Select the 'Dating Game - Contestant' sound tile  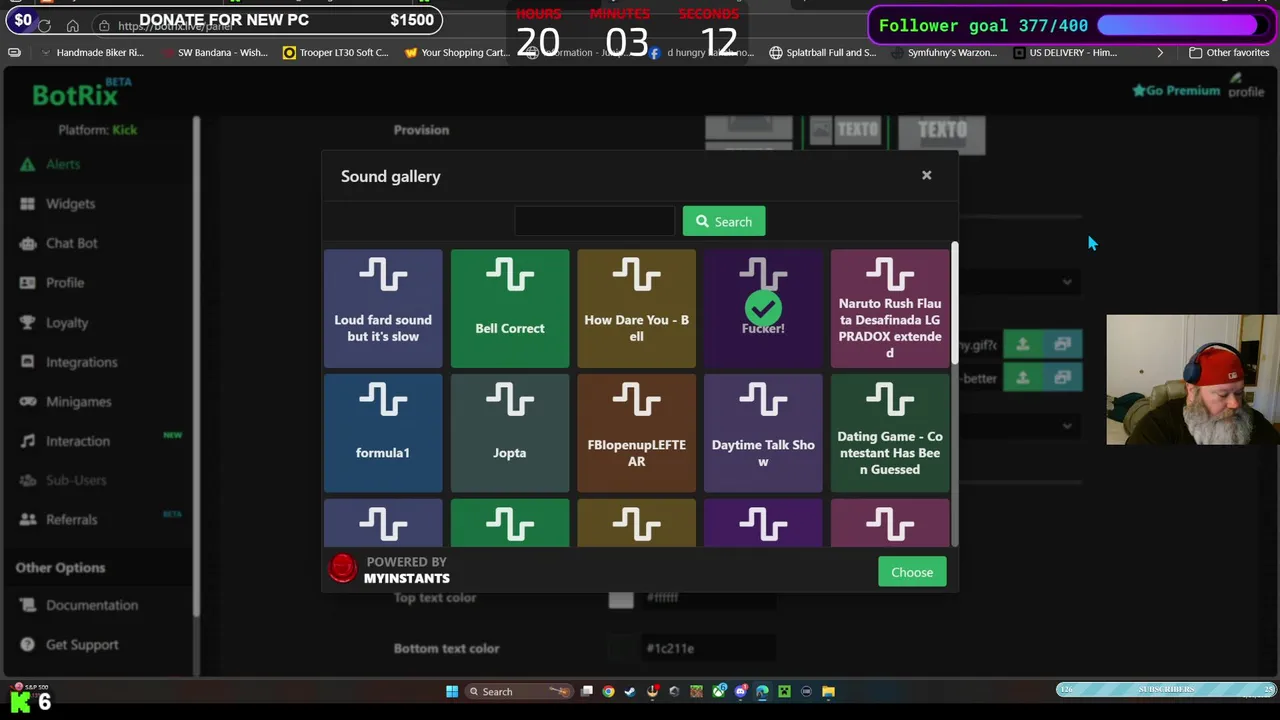click(x=890, y=433)
